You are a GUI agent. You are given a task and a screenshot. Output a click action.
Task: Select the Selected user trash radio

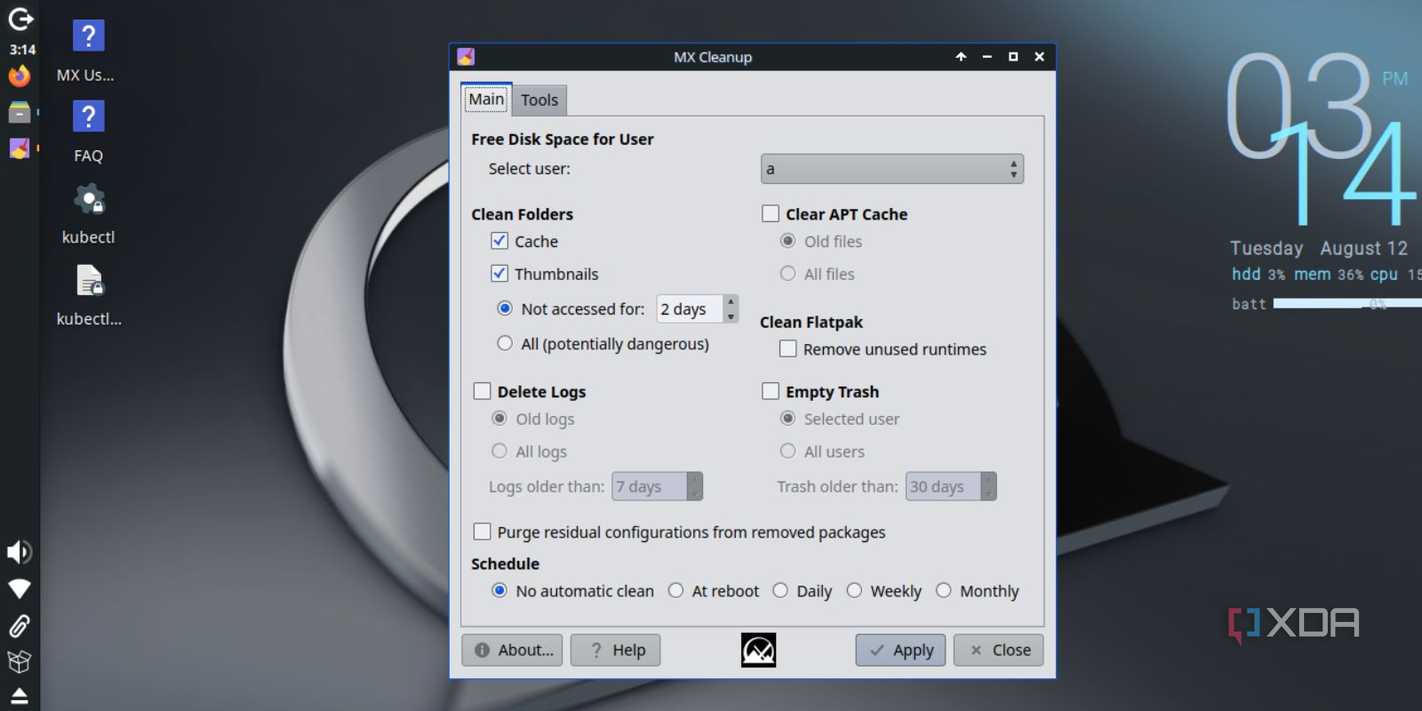click(x=788, y=419)
